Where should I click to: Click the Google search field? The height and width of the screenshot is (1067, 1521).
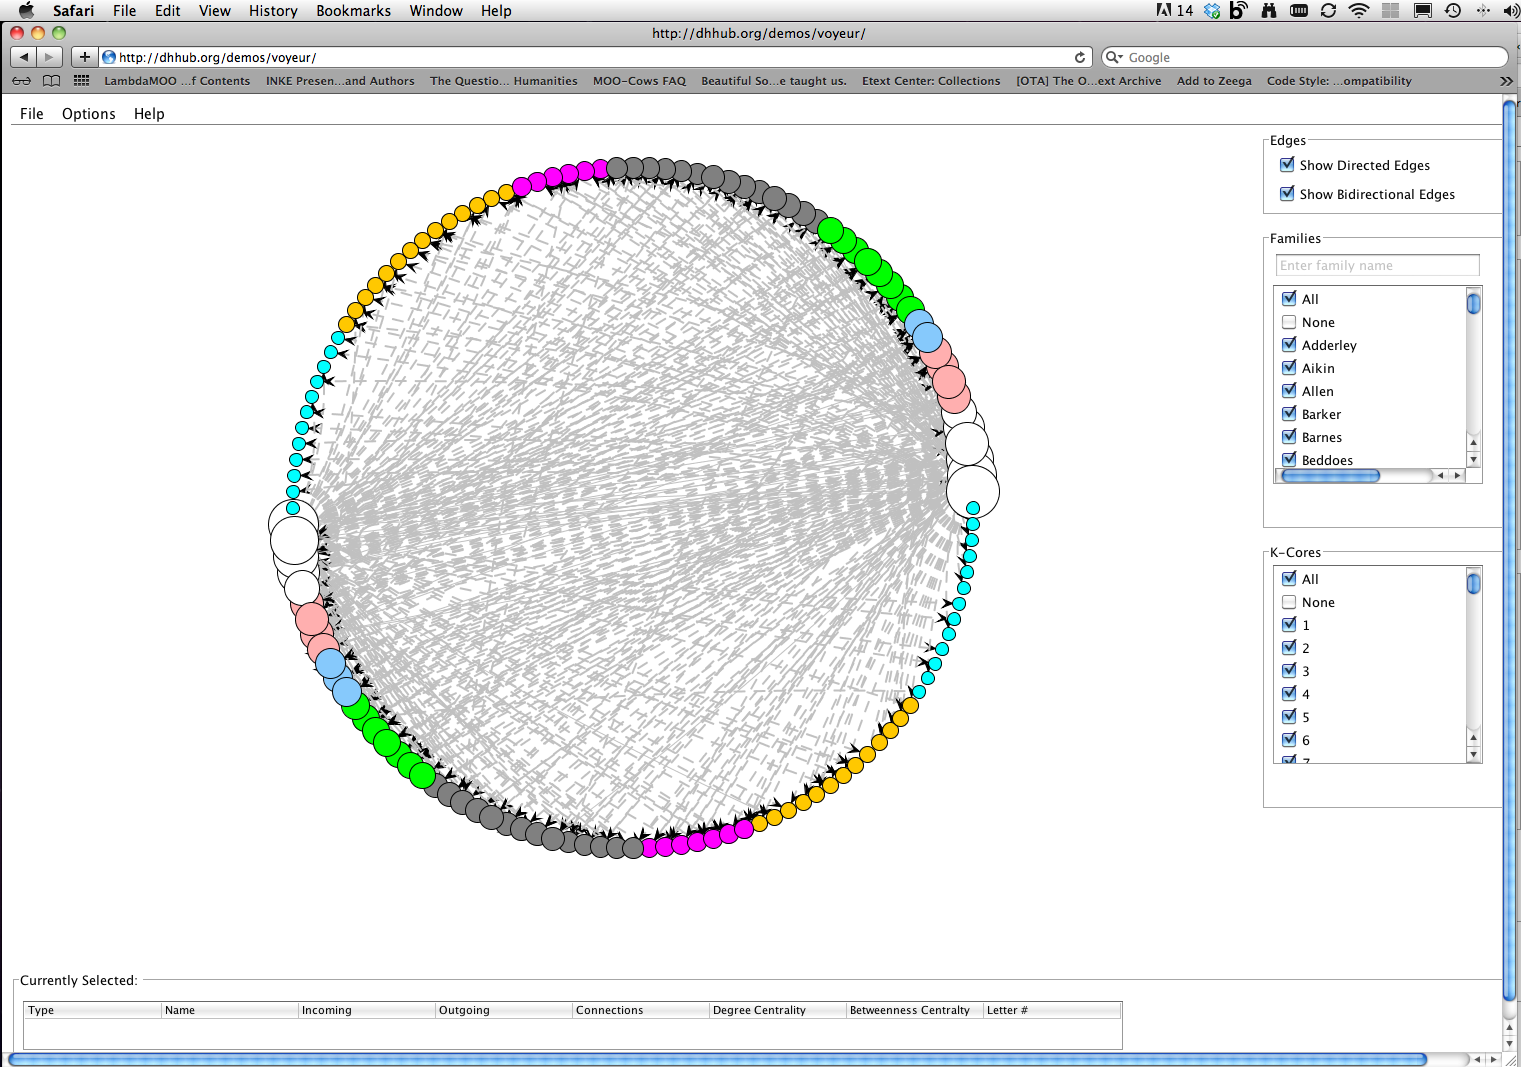point(1305,57)
